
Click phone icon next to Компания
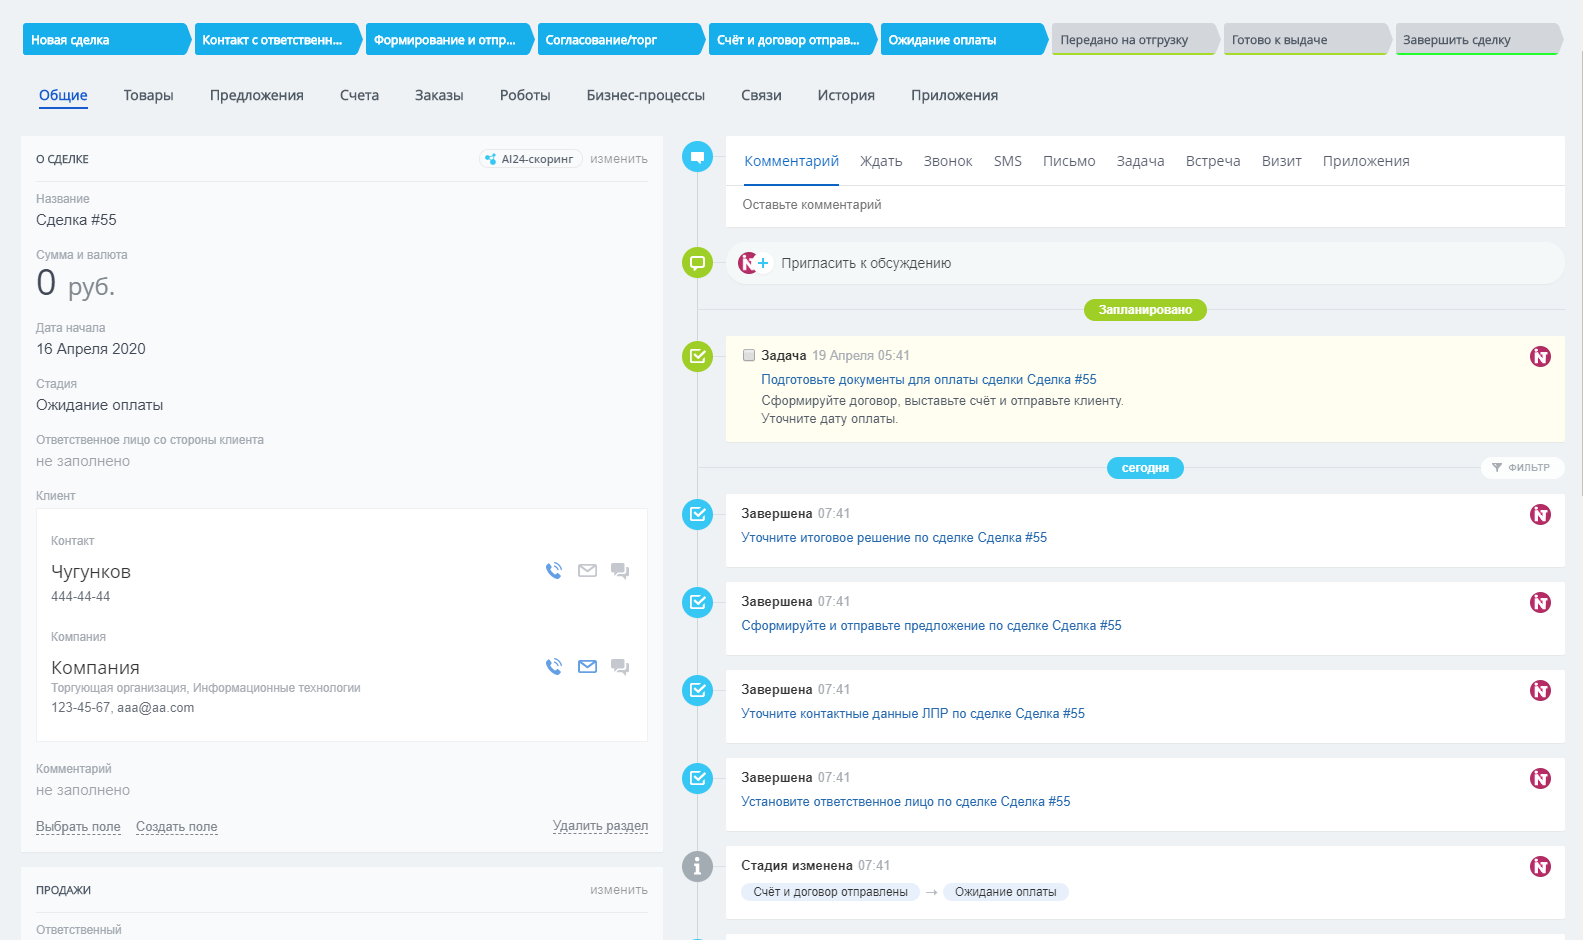(554, 667)
